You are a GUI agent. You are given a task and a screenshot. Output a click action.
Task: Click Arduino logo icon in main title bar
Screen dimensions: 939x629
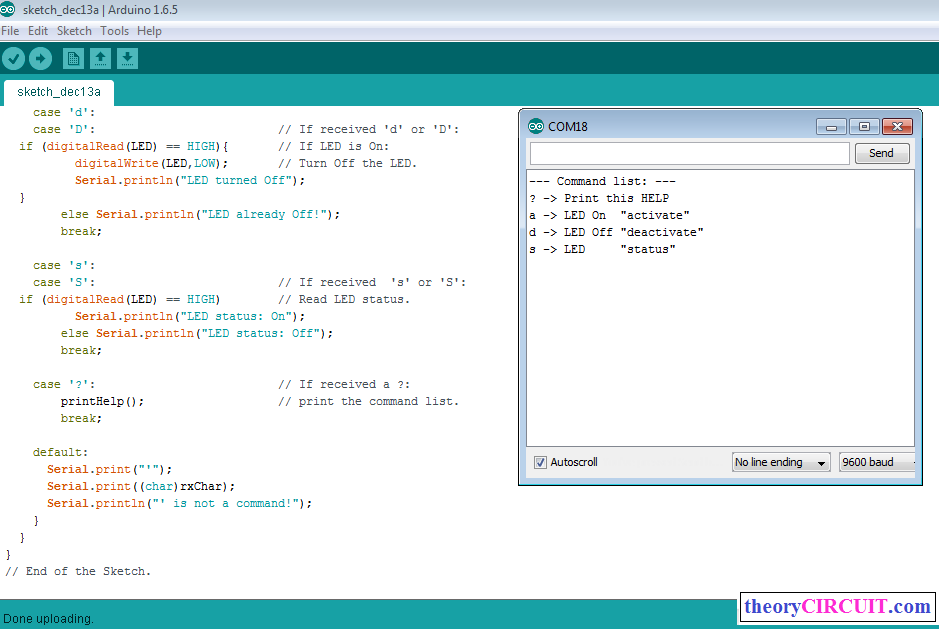click(x=8, y=9)
